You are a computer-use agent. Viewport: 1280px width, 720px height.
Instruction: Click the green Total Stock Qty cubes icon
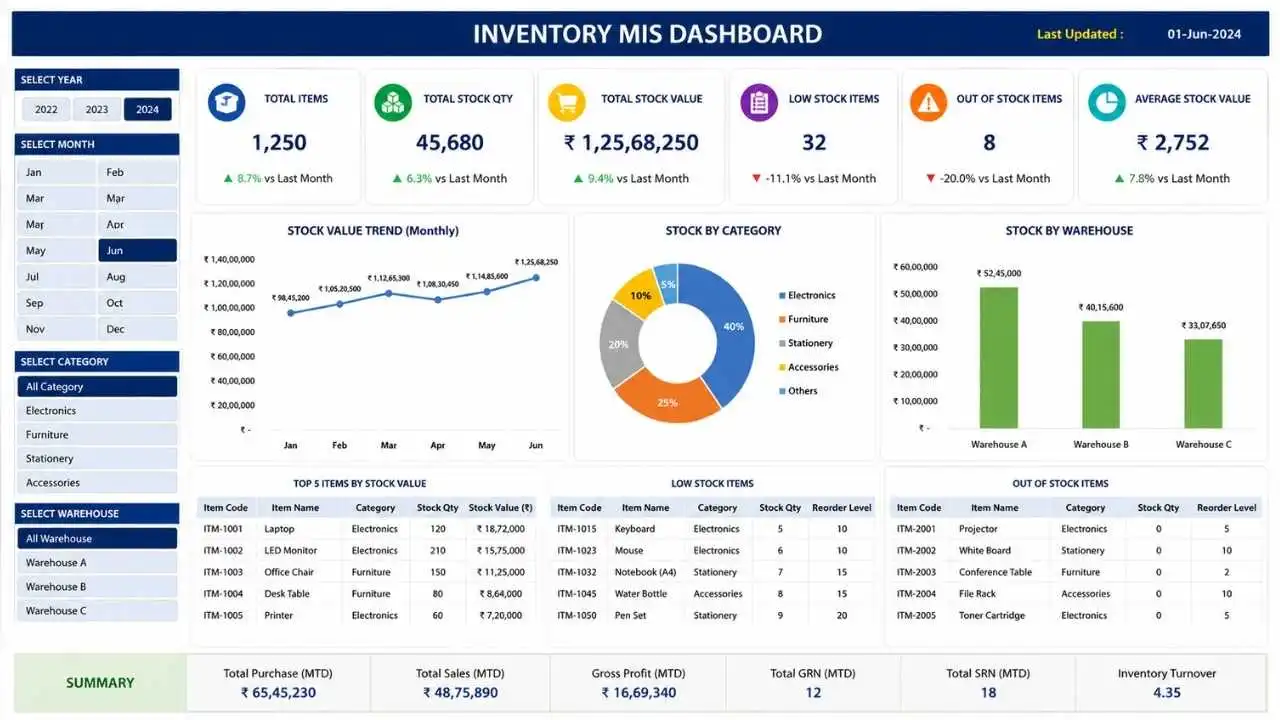tap(392, 102)
